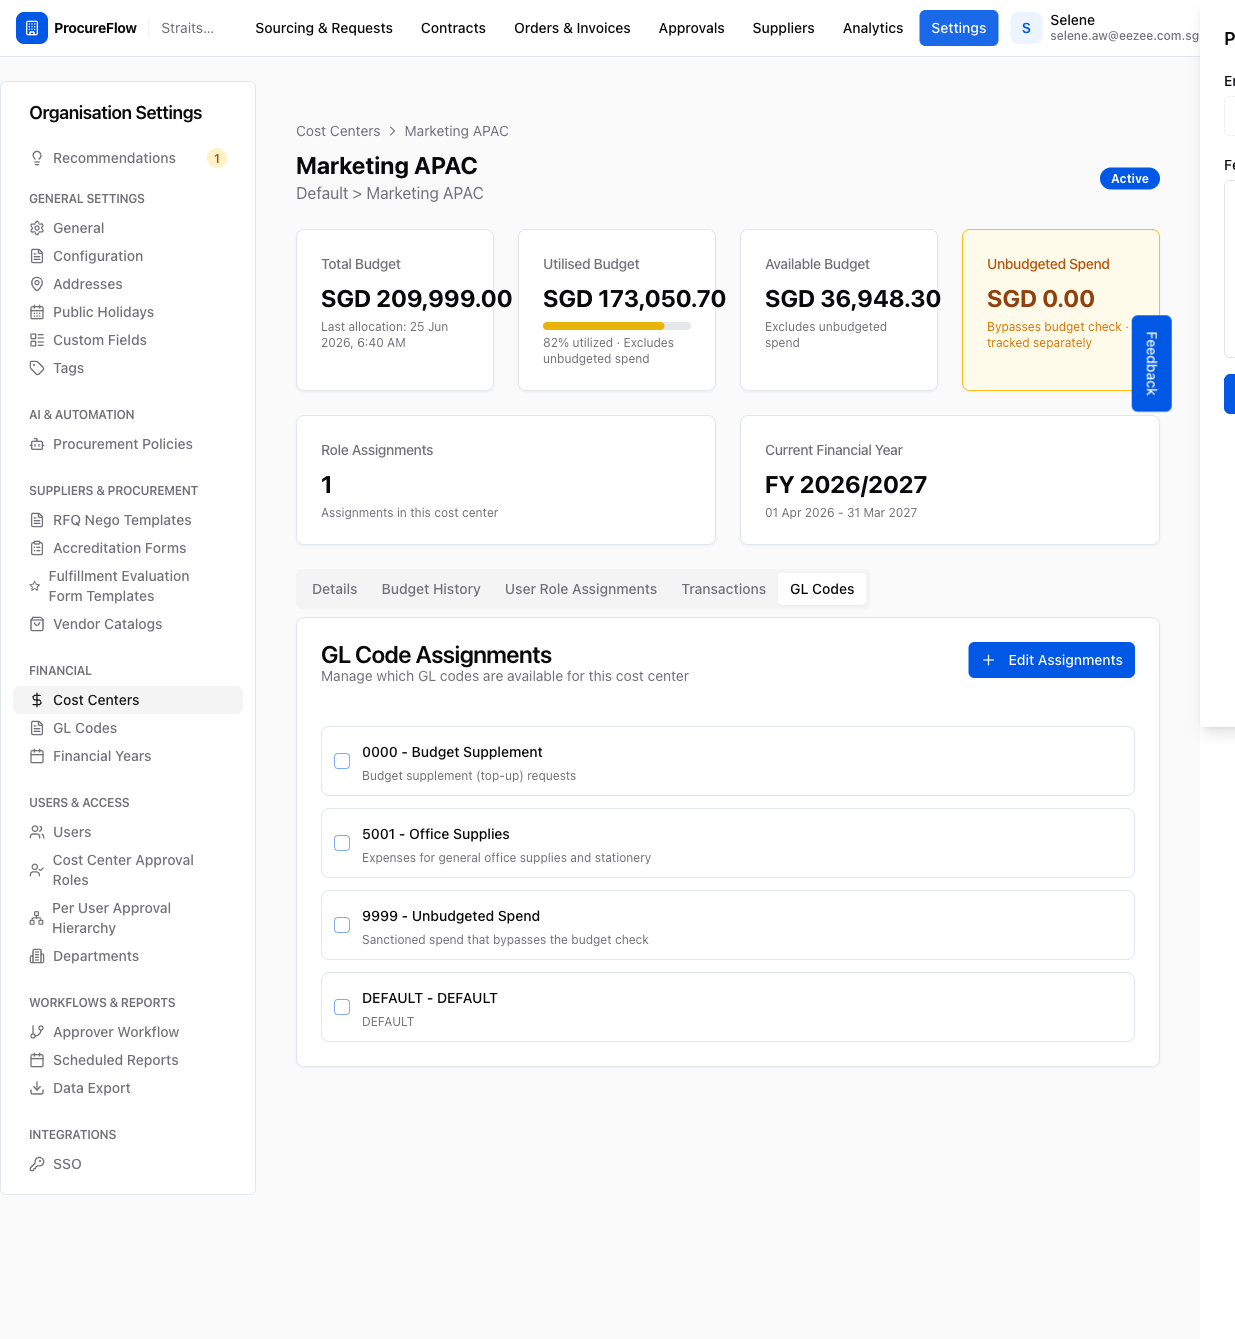Click the Departments building icon
Screen dimensions: 1235x1339
(37, 956)
